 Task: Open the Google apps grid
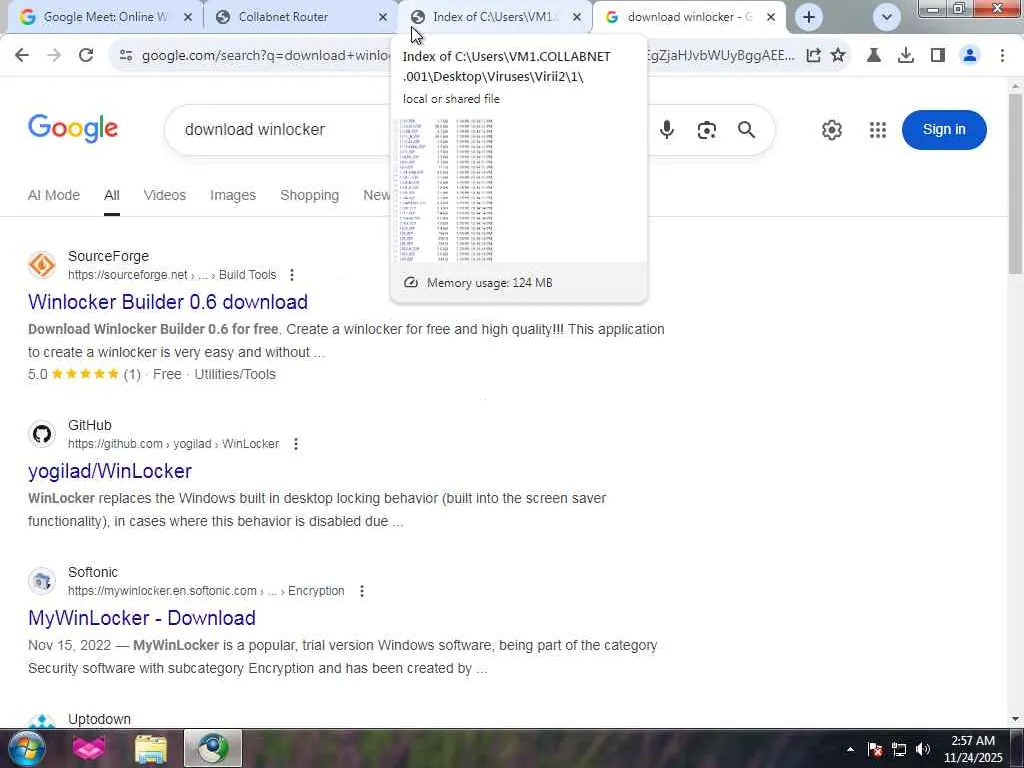[878, 130]
